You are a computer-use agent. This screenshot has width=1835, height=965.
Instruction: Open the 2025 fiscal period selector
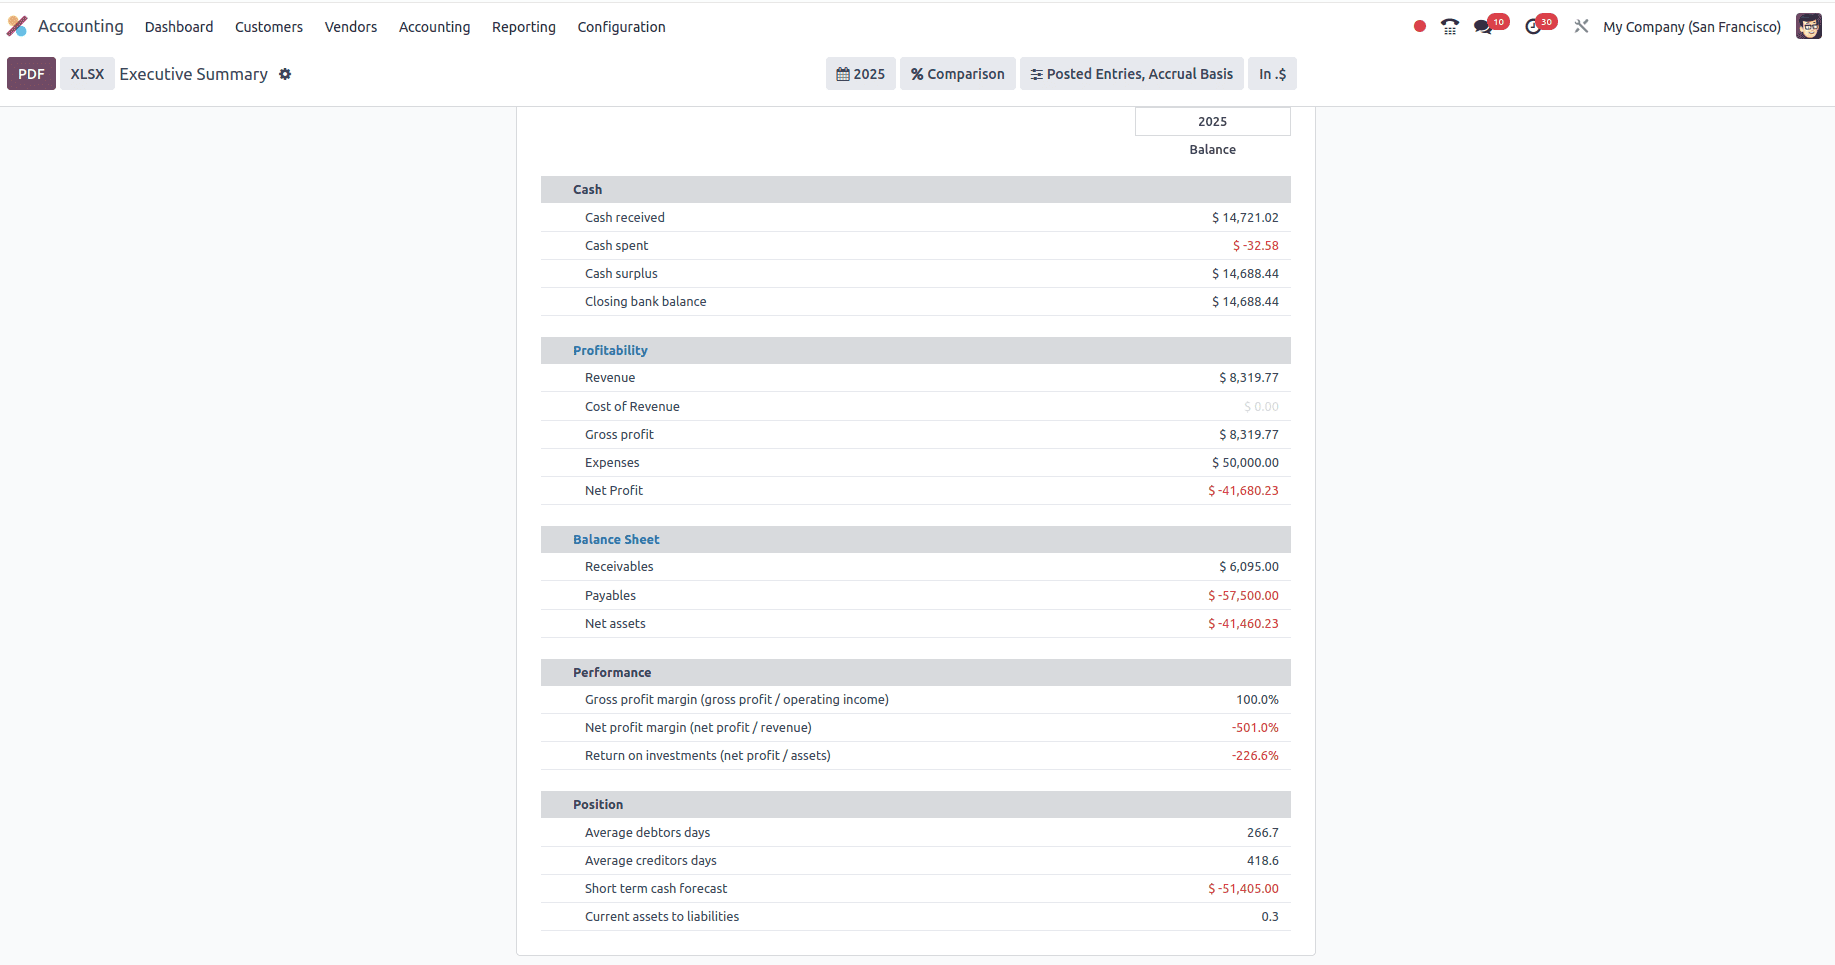tap(860, 73)
